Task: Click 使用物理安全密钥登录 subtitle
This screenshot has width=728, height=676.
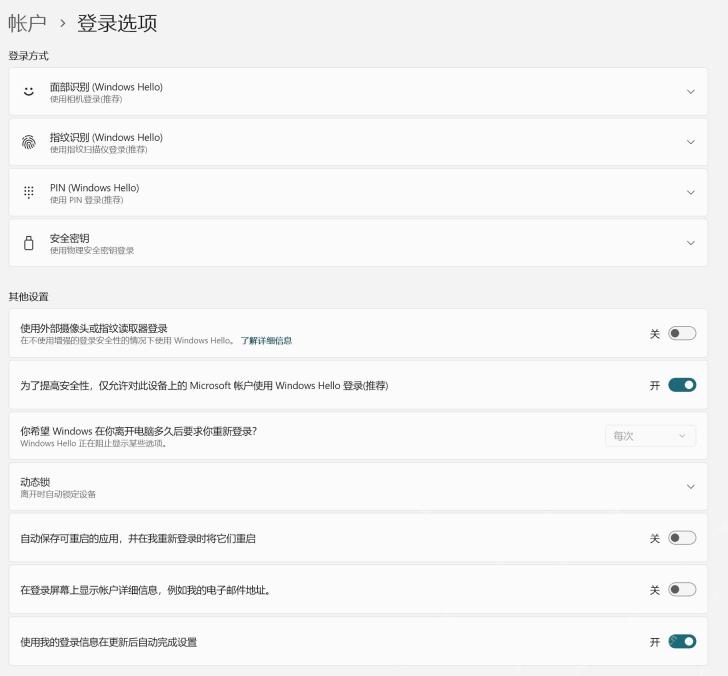Action: coord(92,251)
